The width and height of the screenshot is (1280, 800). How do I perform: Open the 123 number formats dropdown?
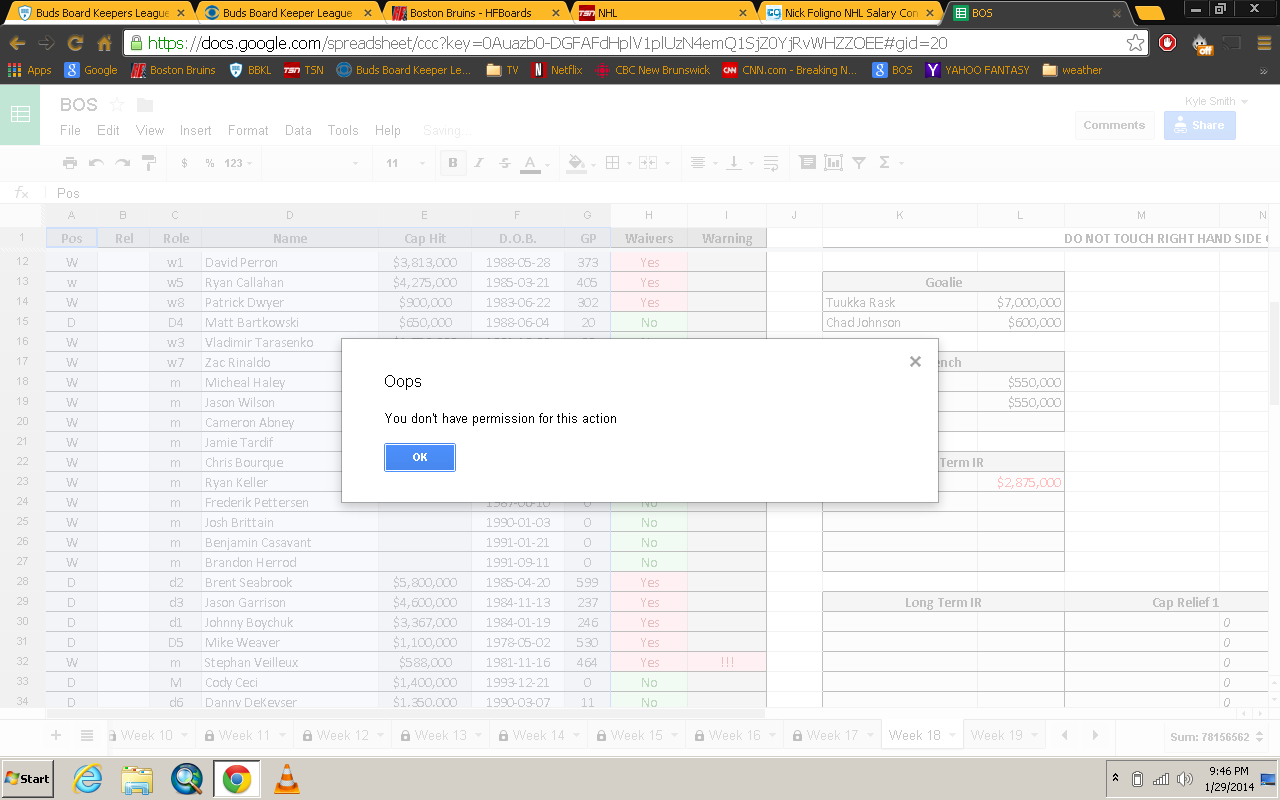click(238, 163)
